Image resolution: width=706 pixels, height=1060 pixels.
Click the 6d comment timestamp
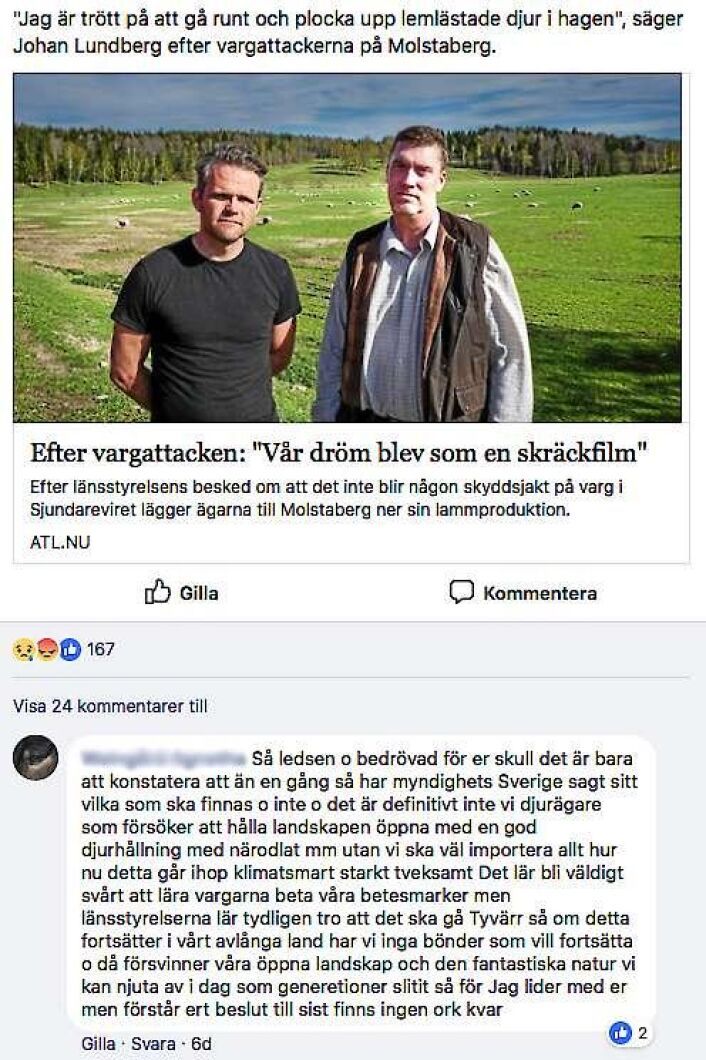pos(201,1044)
